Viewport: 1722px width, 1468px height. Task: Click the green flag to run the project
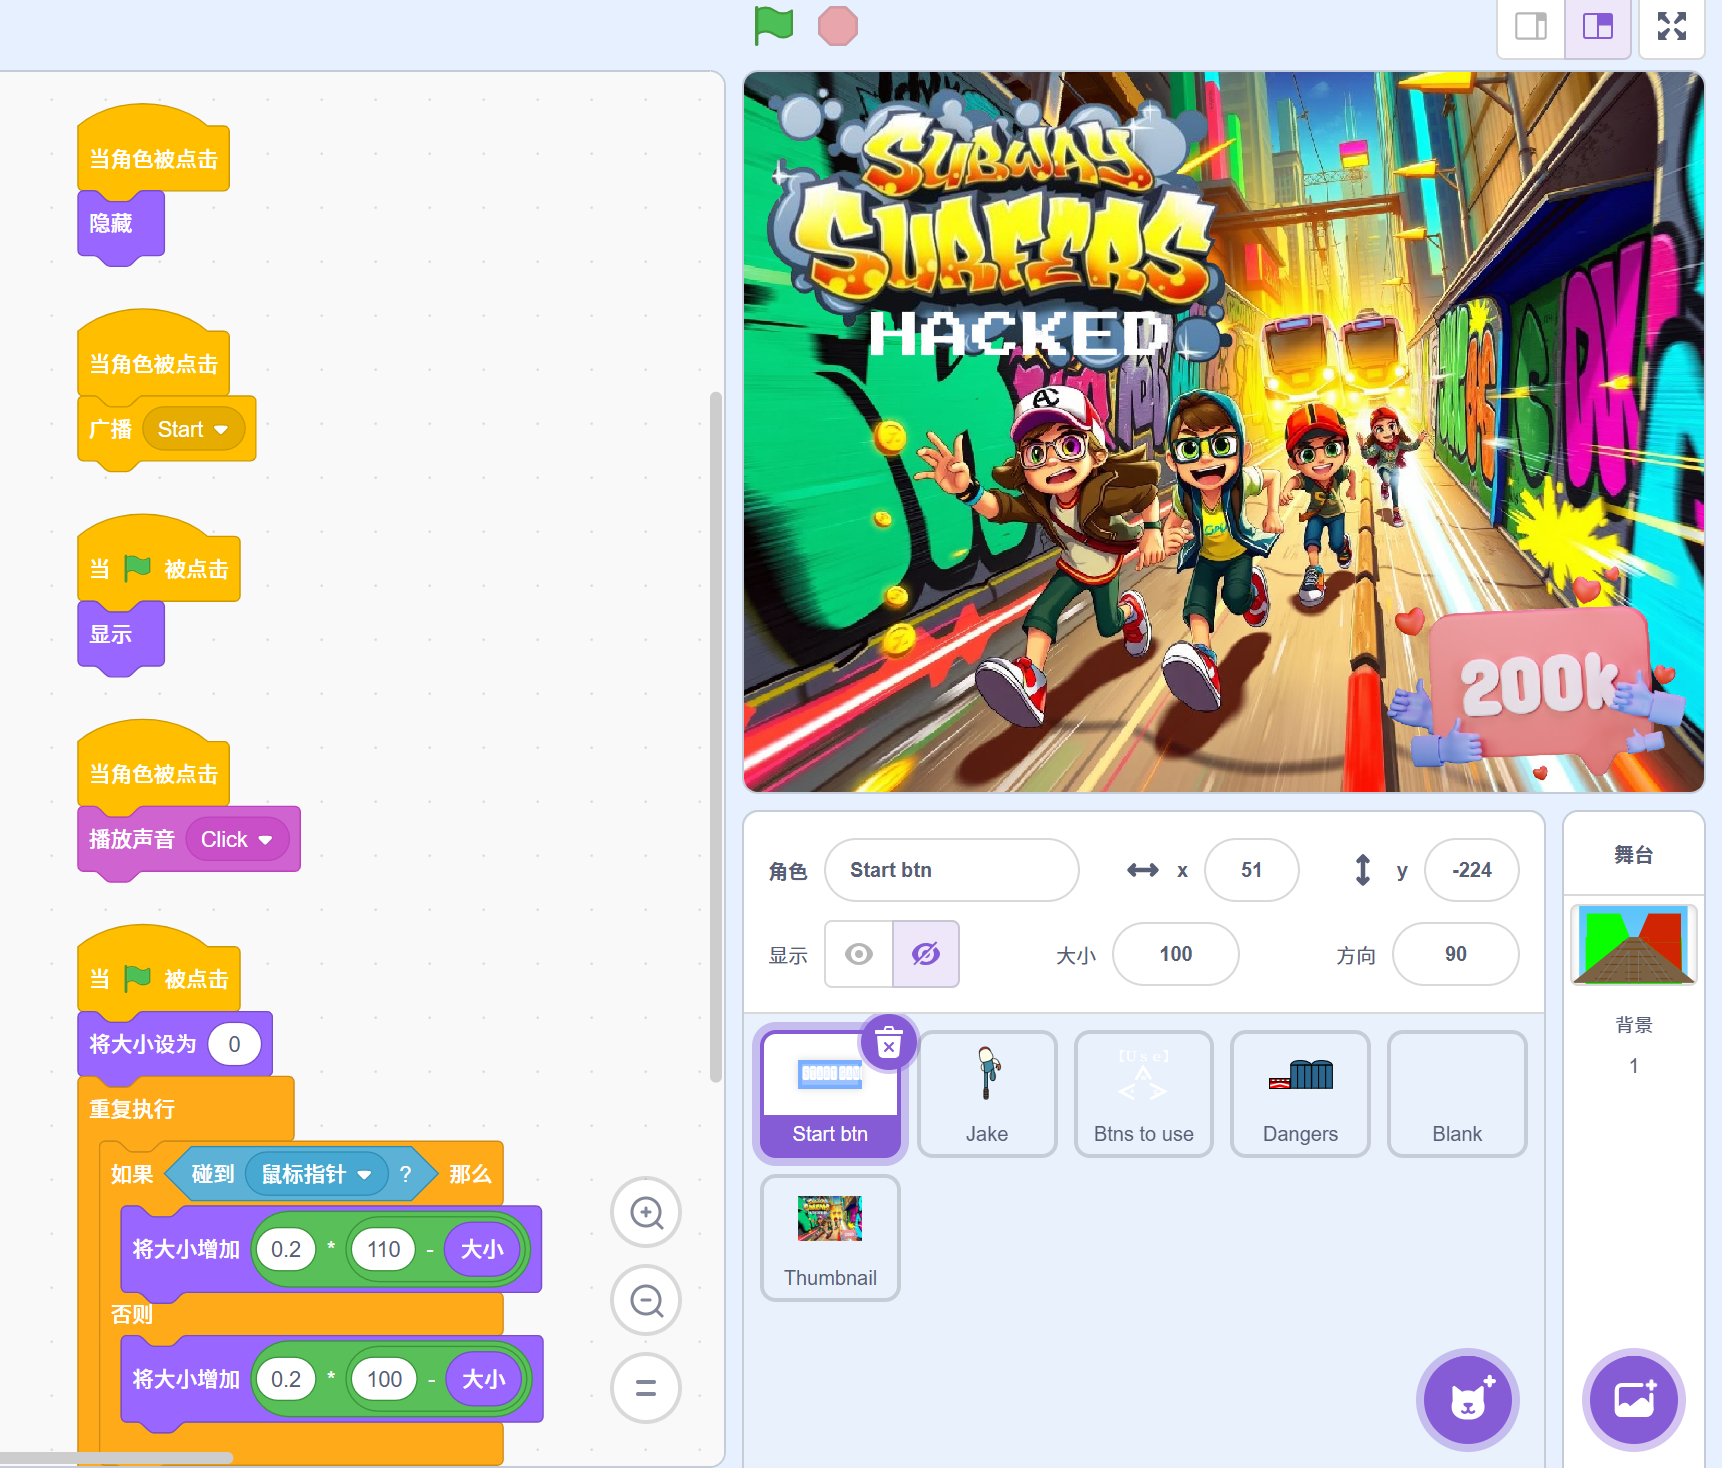pyautogui.click(x=773, y=26)
